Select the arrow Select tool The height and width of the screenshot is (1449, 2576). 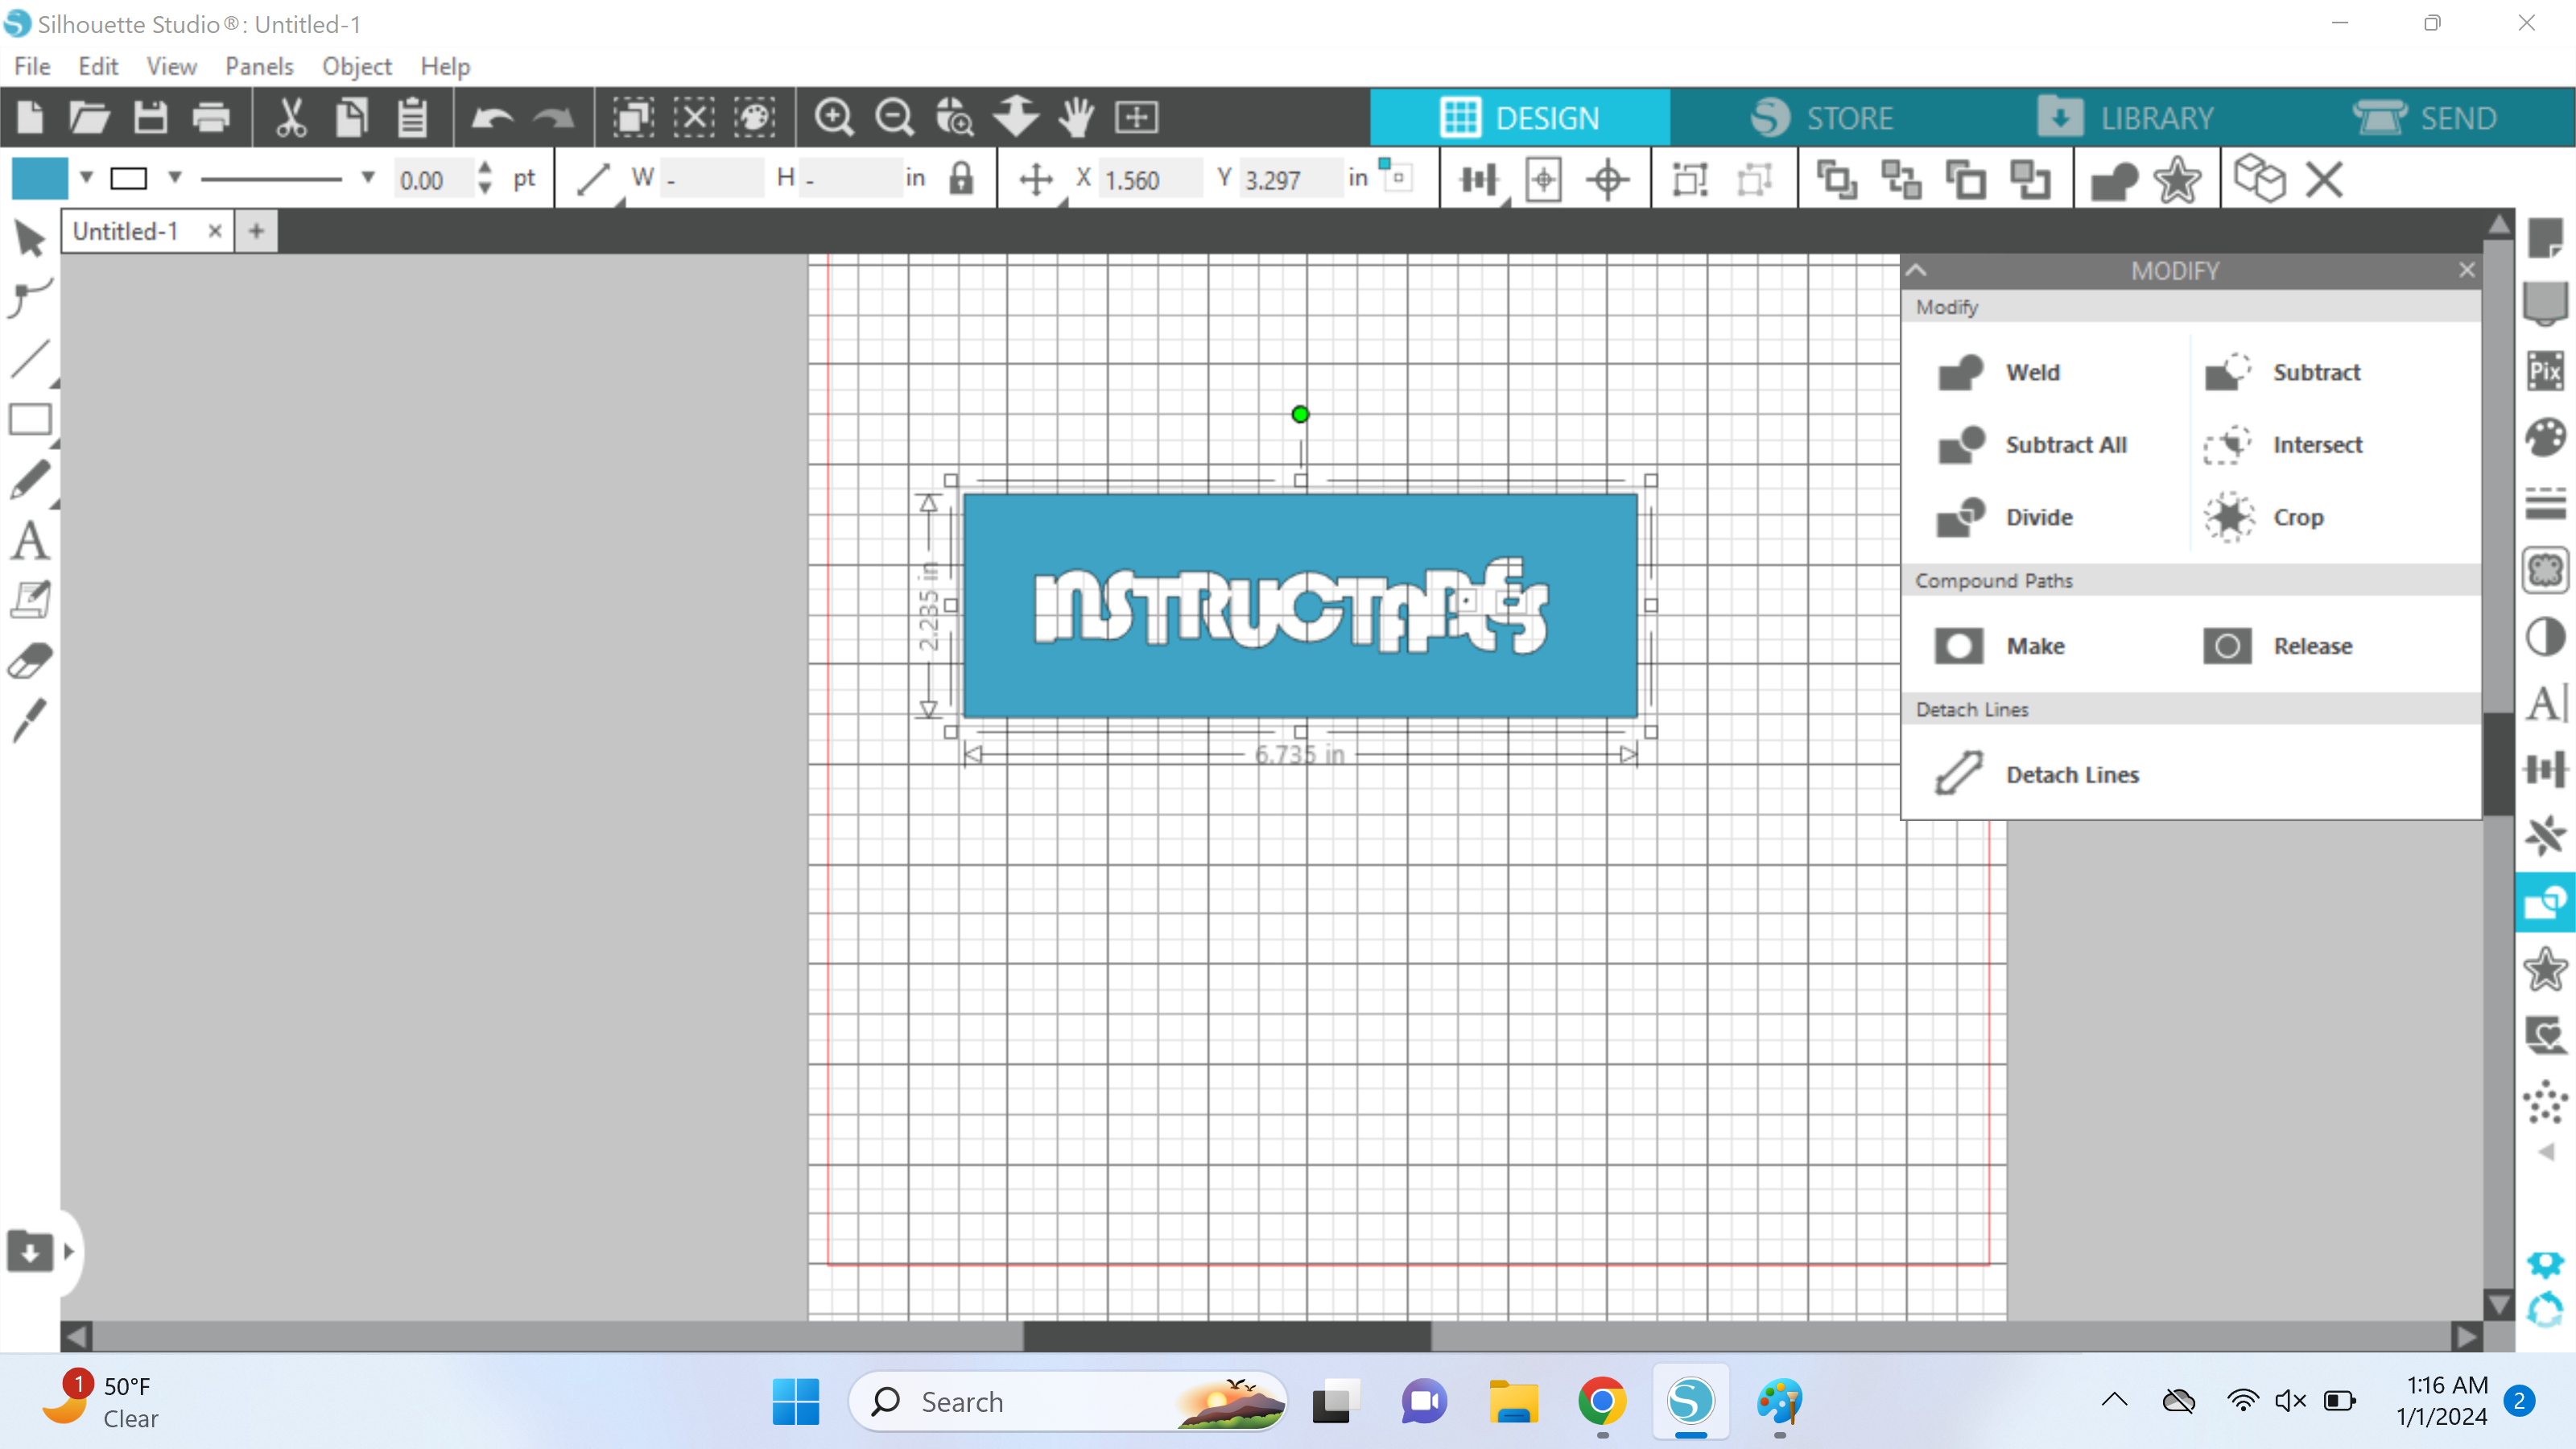point(30,239)
